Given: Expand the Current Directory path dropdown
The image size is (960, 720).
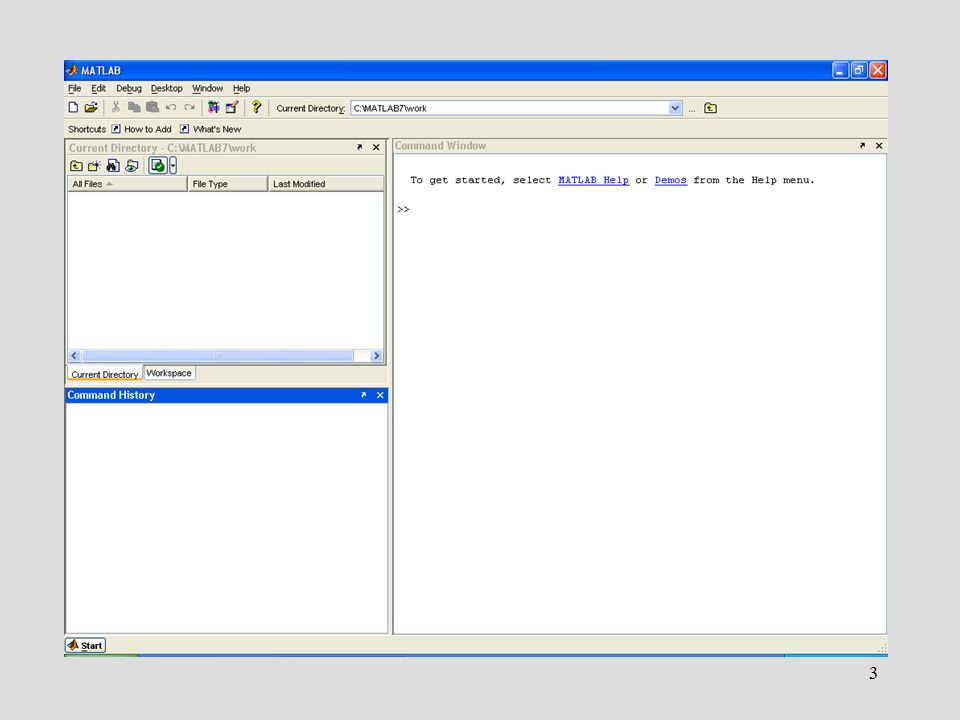Looking at the screenshot, I should click(675, 108).
